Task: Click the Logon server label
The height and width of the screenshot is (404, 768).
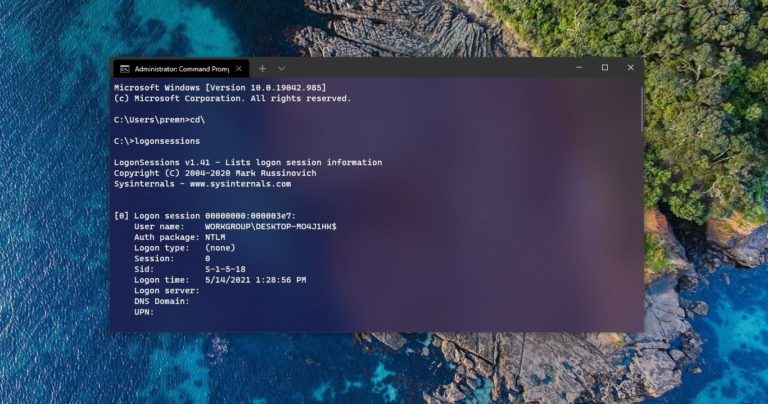Action: [x=167, y=291]
